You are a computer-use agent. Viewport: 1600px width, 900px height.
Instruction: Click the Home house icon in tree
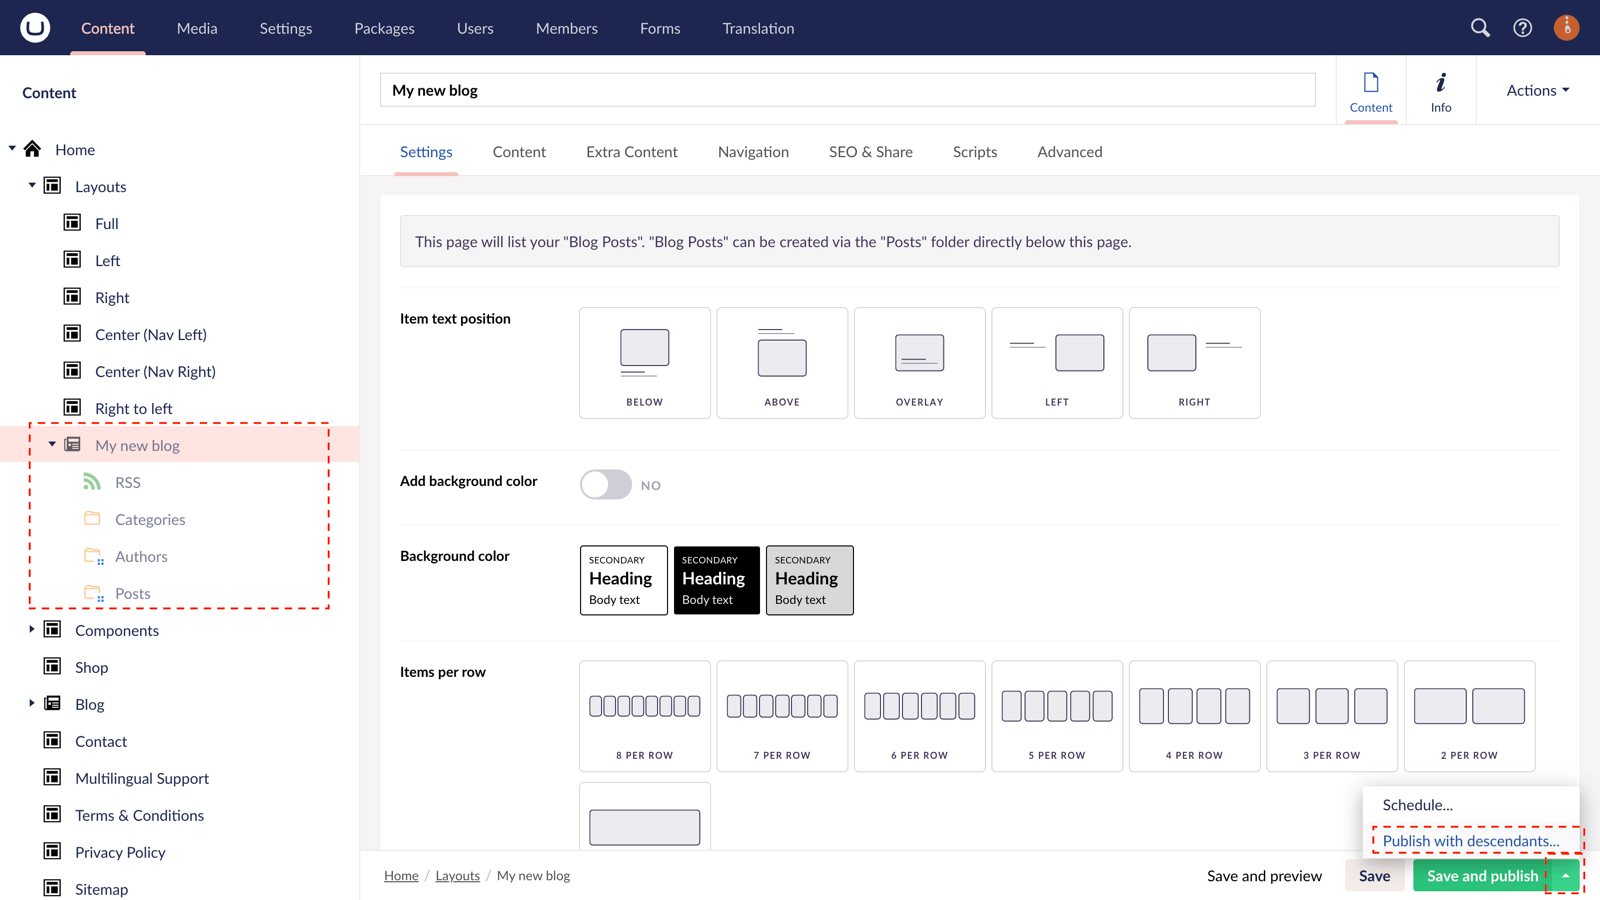coord(33,149)
